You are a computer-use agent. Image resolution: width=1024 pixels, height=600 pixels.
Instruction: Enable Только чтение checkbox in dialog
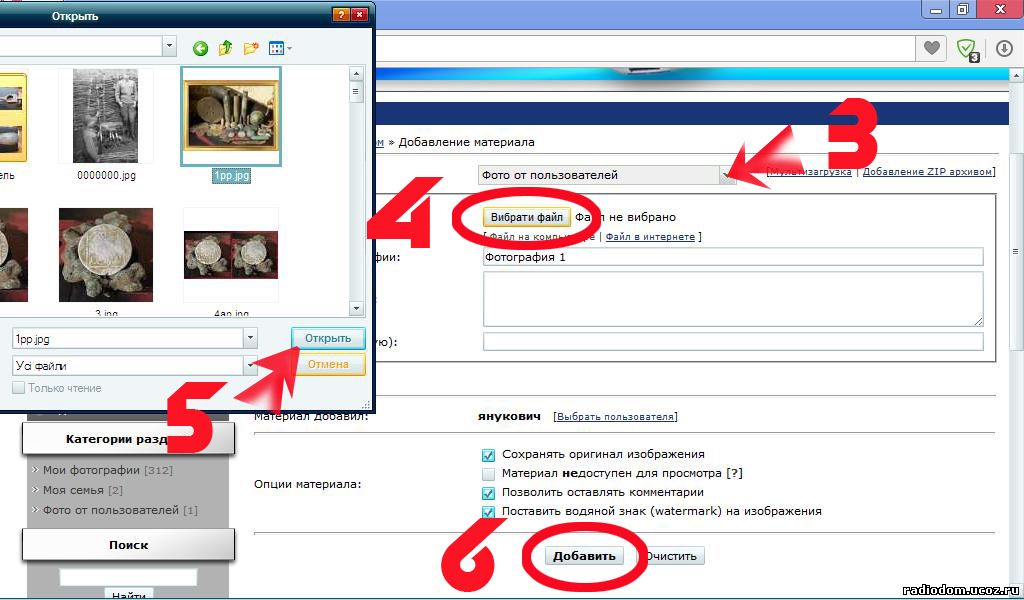coord(18,388)
